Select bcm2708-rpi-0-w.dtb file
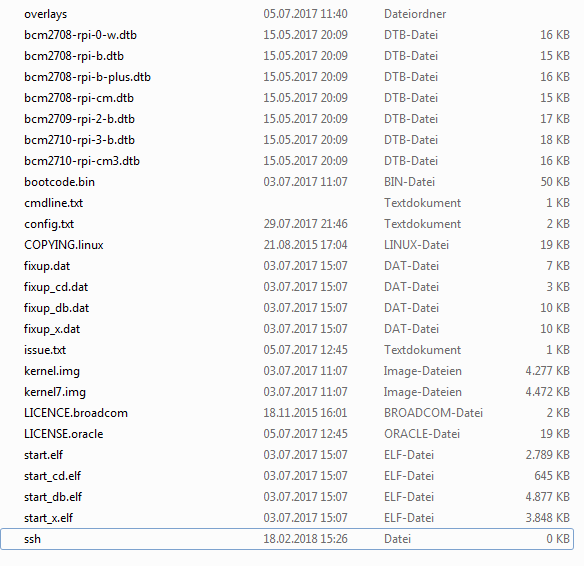584x566 pixels. click(x=80, y=35)
